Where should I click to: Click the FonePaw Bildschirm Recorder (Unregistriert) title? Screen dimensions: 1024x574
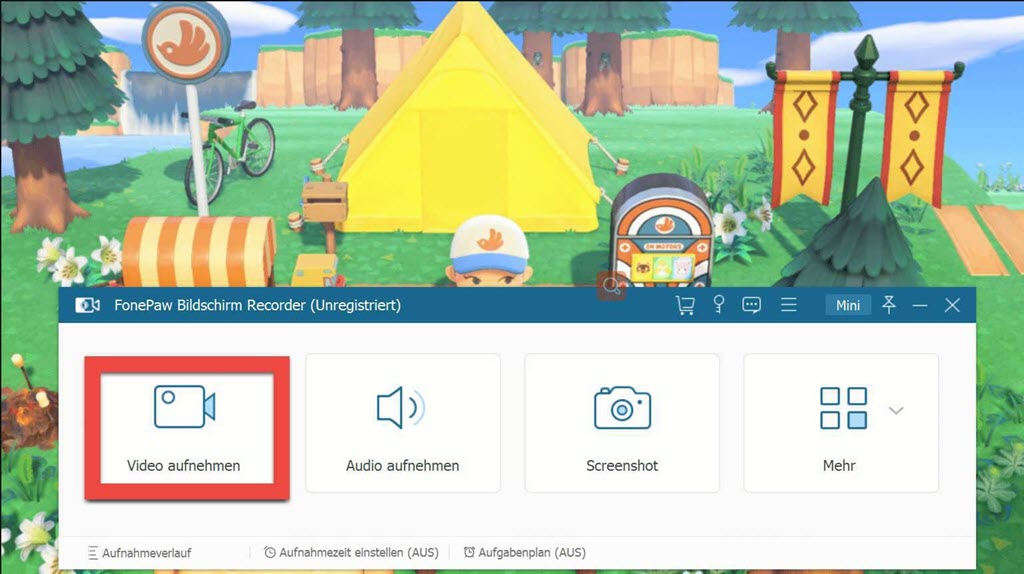(257, 305)
